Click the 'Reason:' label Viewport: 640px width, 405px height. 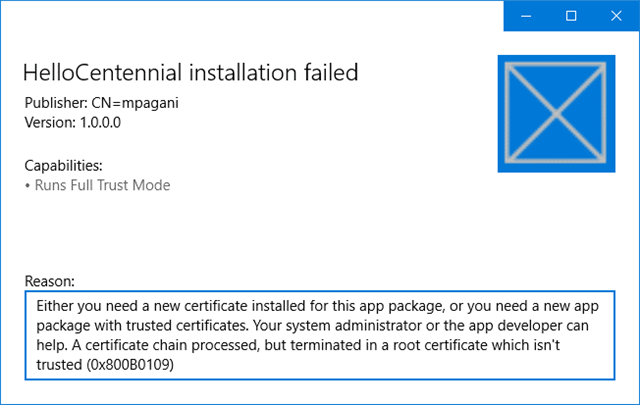[47, 282]
